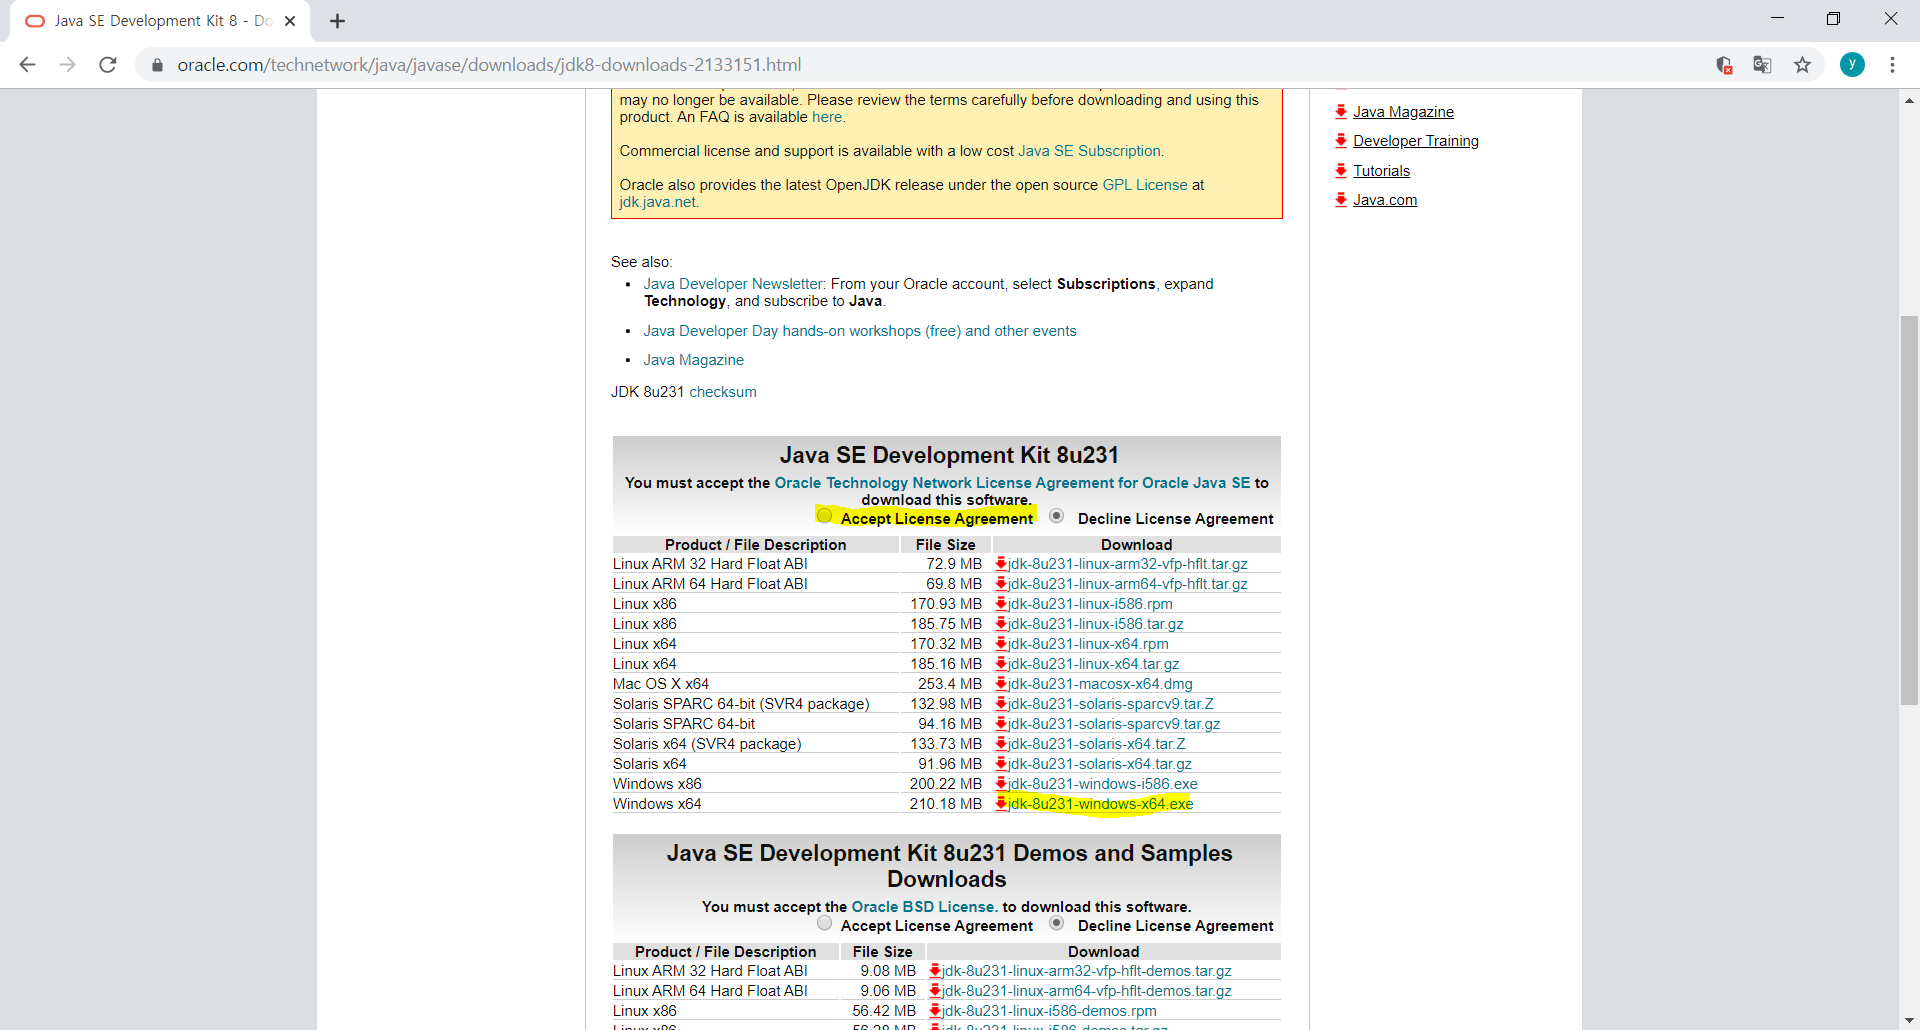Select Accept License Agreement for JDK 8u231
Viewport: 1920px width, 1030px height.
(x=824, y=516)
